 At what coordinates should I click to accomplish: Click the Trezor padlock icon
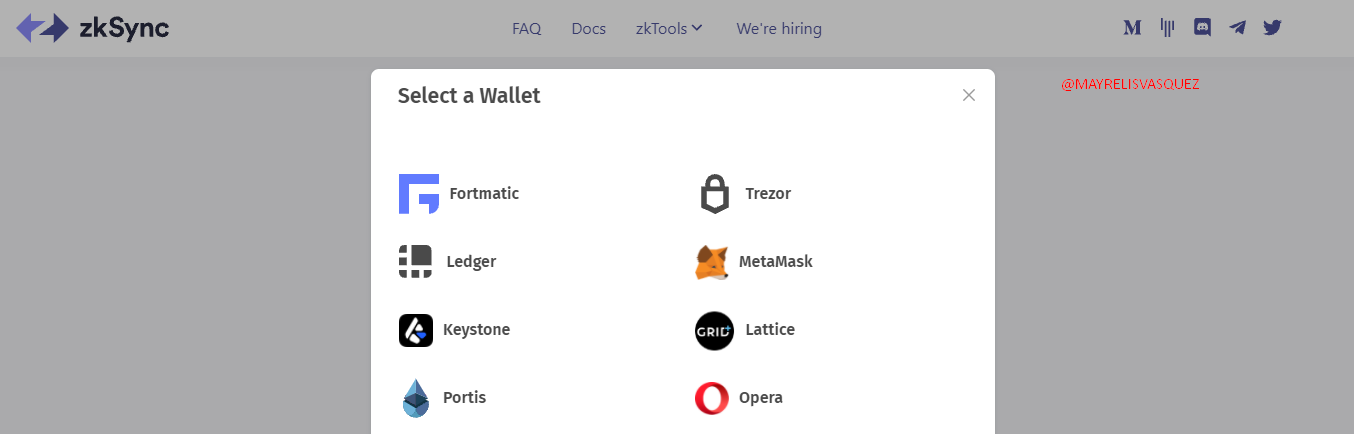pyautogui.click(x=715, y=194)
